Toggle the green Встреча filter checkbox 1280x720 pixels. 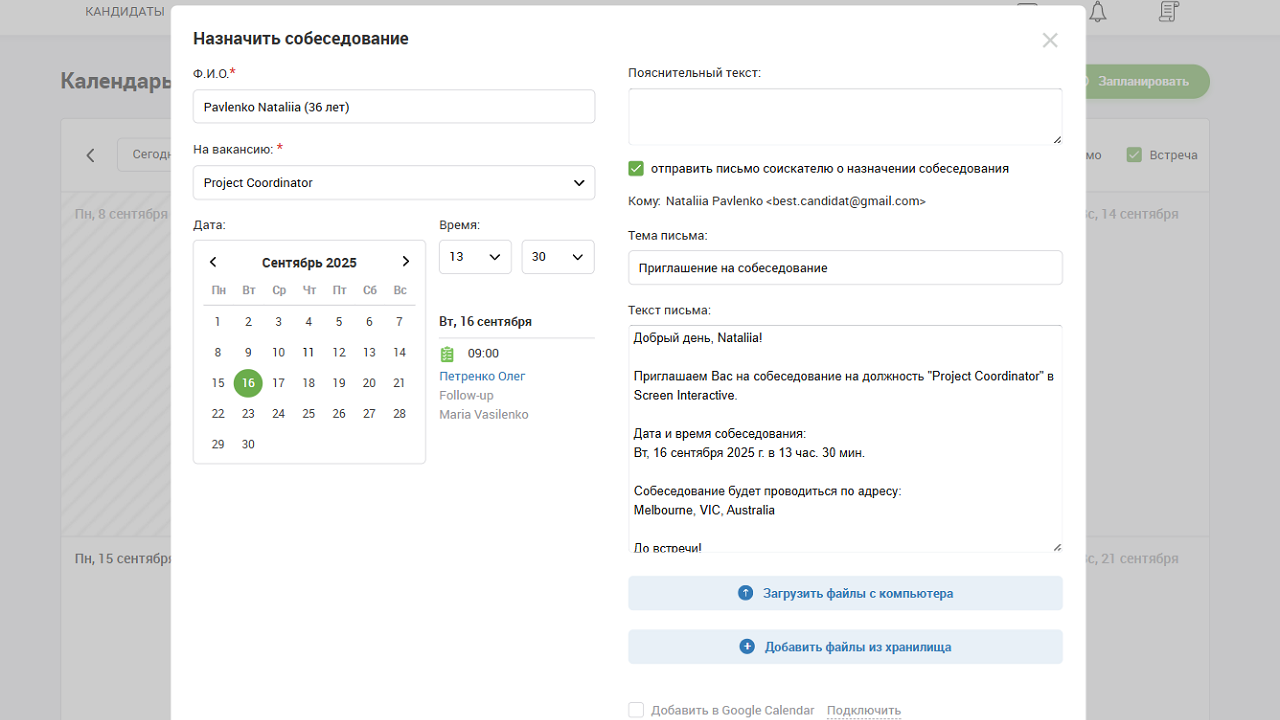pyautogui.click(x=1134, y=155)
